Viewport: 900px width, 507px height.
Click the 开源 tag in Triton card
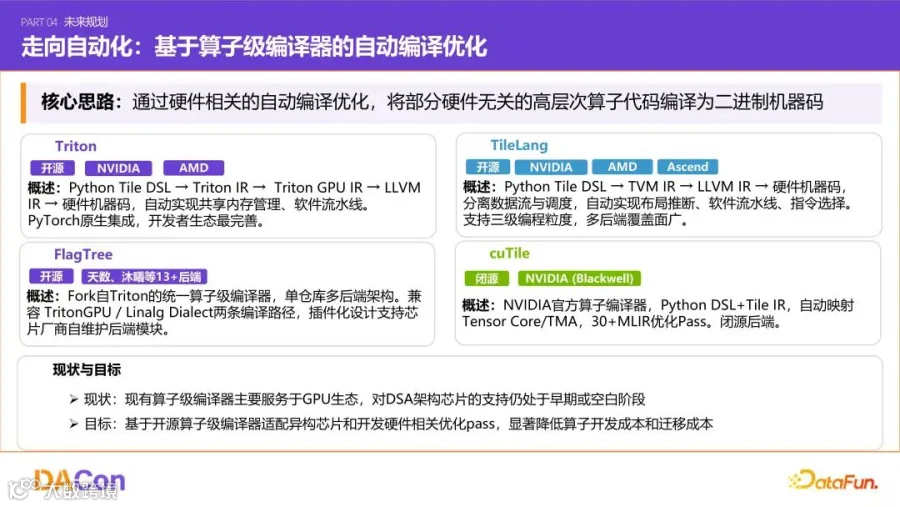[52, 168]
